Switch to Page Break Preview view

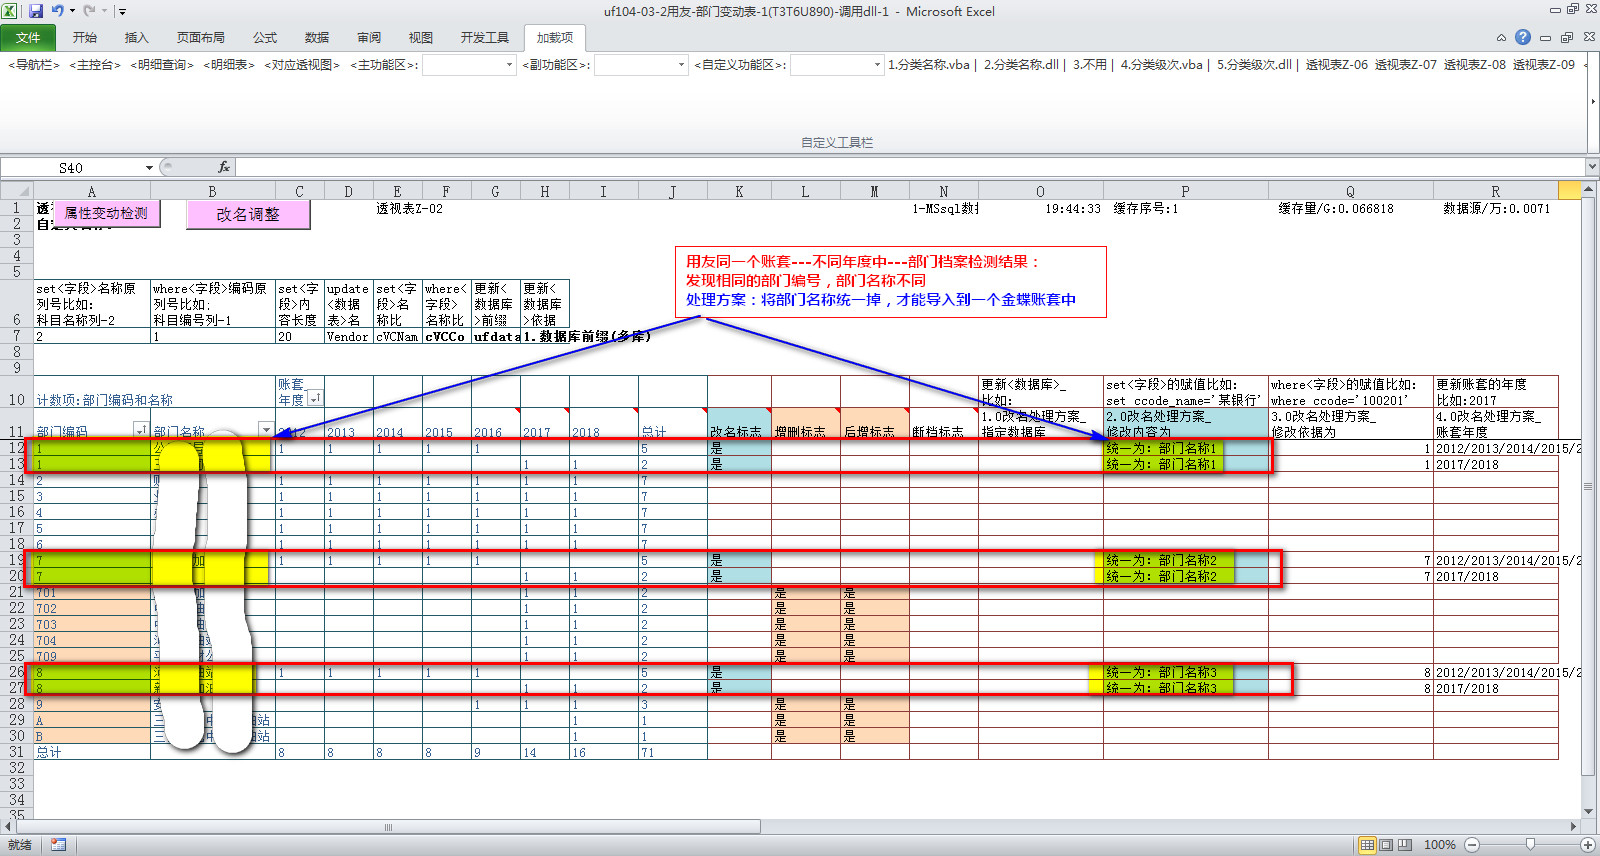point(1405,845)
